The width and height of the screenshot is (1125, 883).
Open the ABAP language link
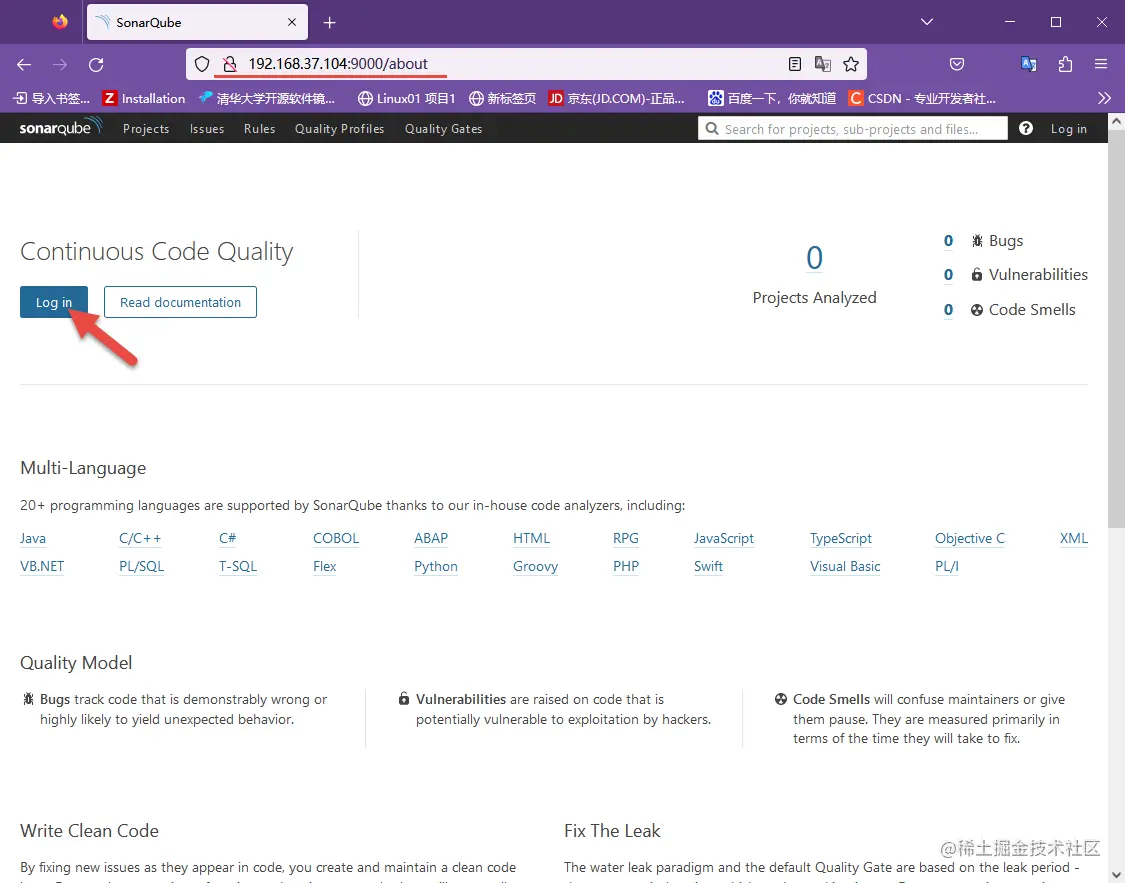430,539
